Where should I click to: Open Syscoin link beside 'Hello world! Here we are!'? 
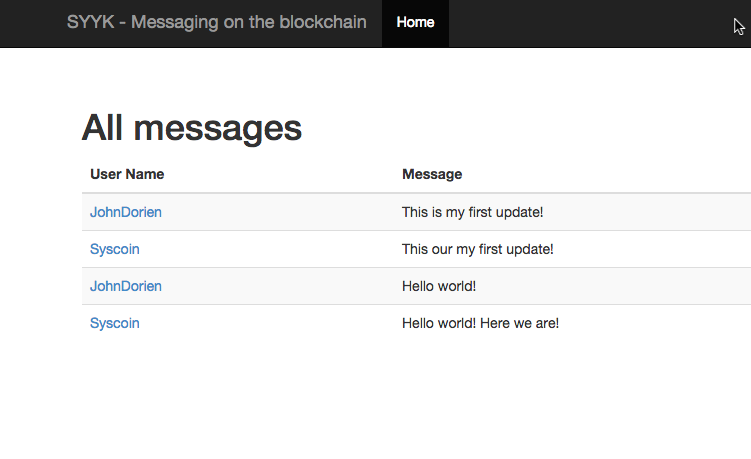pos(114,323)
